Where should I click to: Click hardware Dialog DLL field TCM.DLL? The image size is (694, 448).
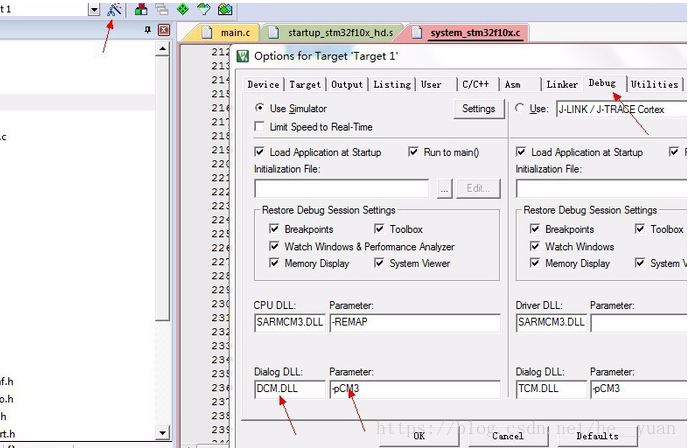[x=551, y=389]
